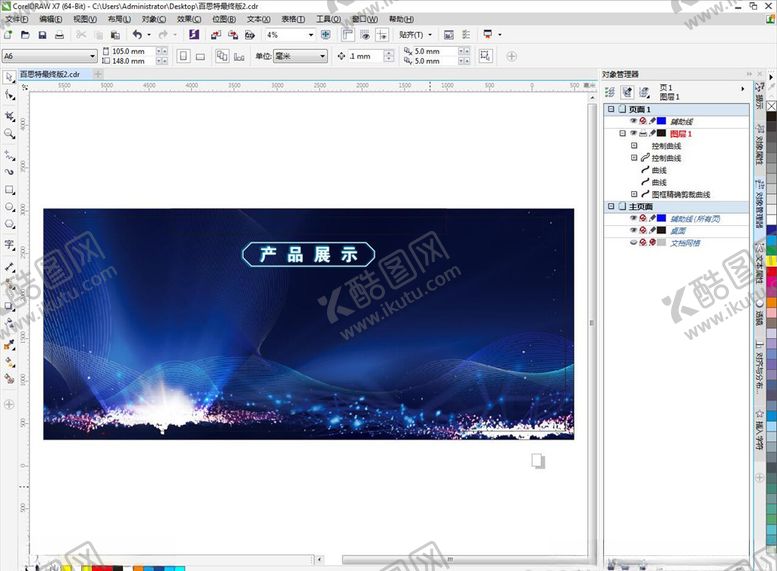Select the Crop tool

pos(9,115)
